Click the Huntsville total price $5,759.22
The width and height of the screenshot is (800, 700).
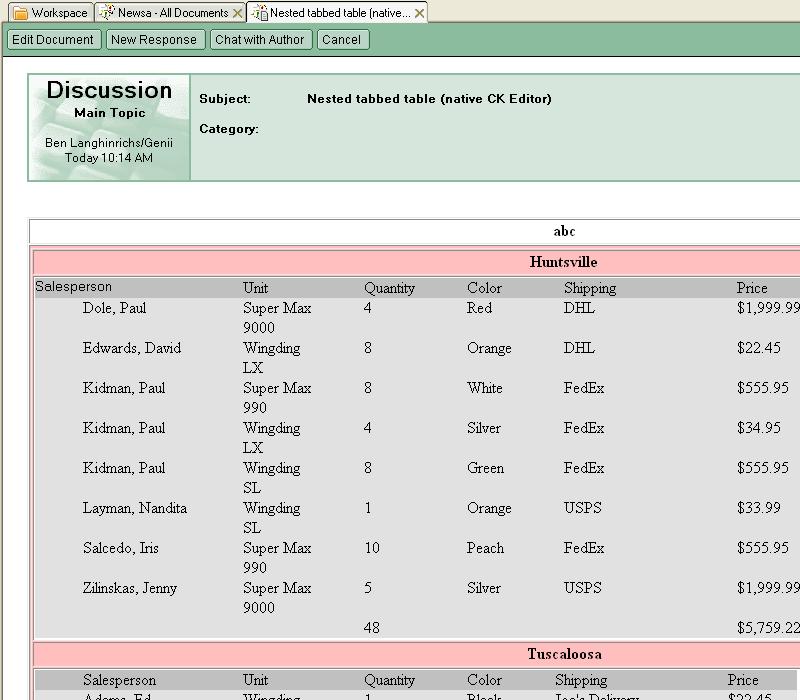(x=767, y=628)
